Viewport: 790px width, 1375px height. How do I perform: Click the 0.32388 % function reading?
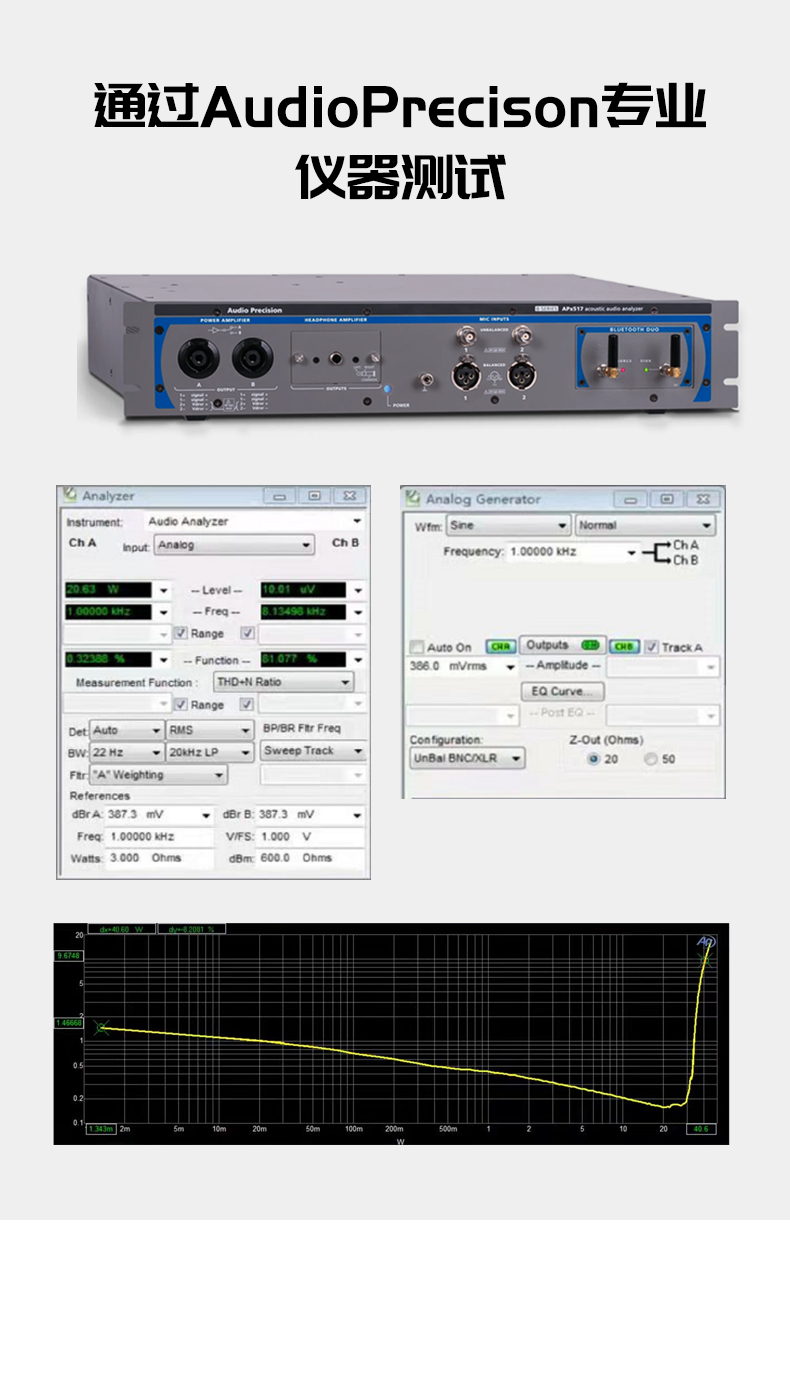(x=108, y=660)
